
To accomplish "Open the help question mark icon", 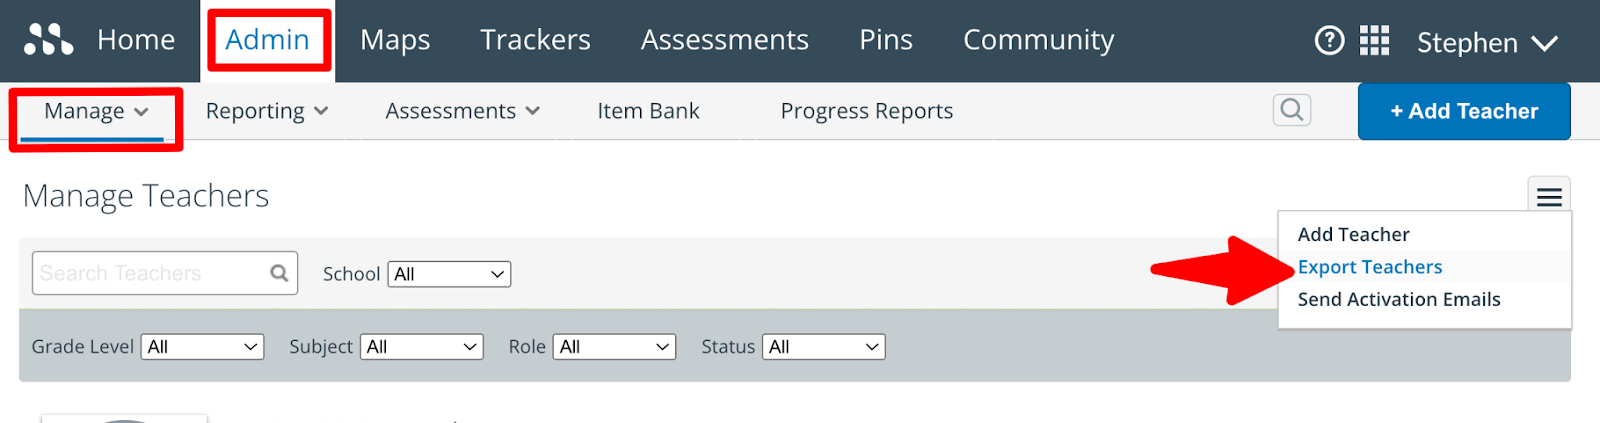I will pyautogui.click(x=1329, y=41).
